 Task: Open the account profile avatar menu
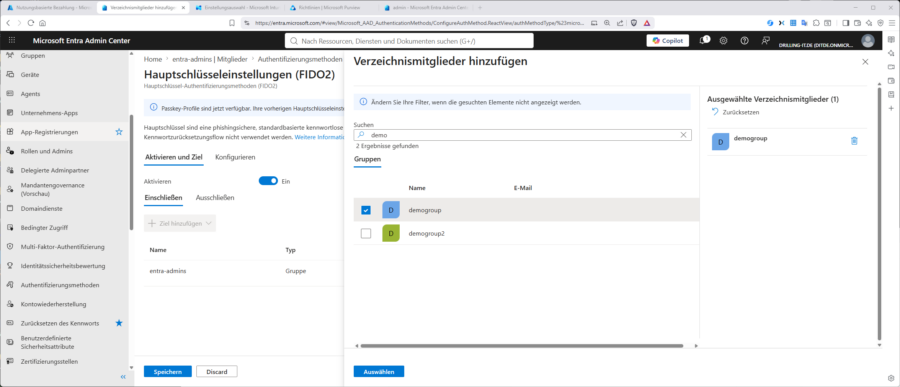click(x=868, y=41)
